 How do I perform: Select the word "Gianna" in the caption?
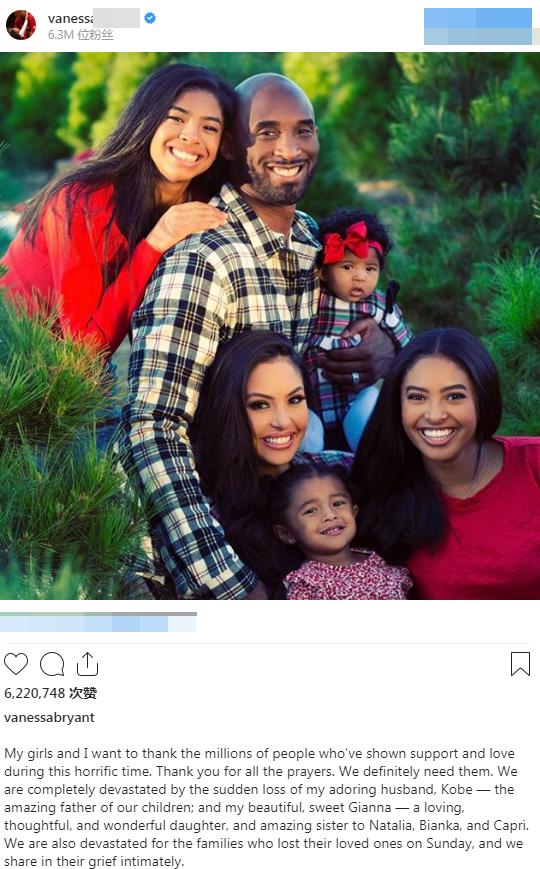(x=370, y=807)
